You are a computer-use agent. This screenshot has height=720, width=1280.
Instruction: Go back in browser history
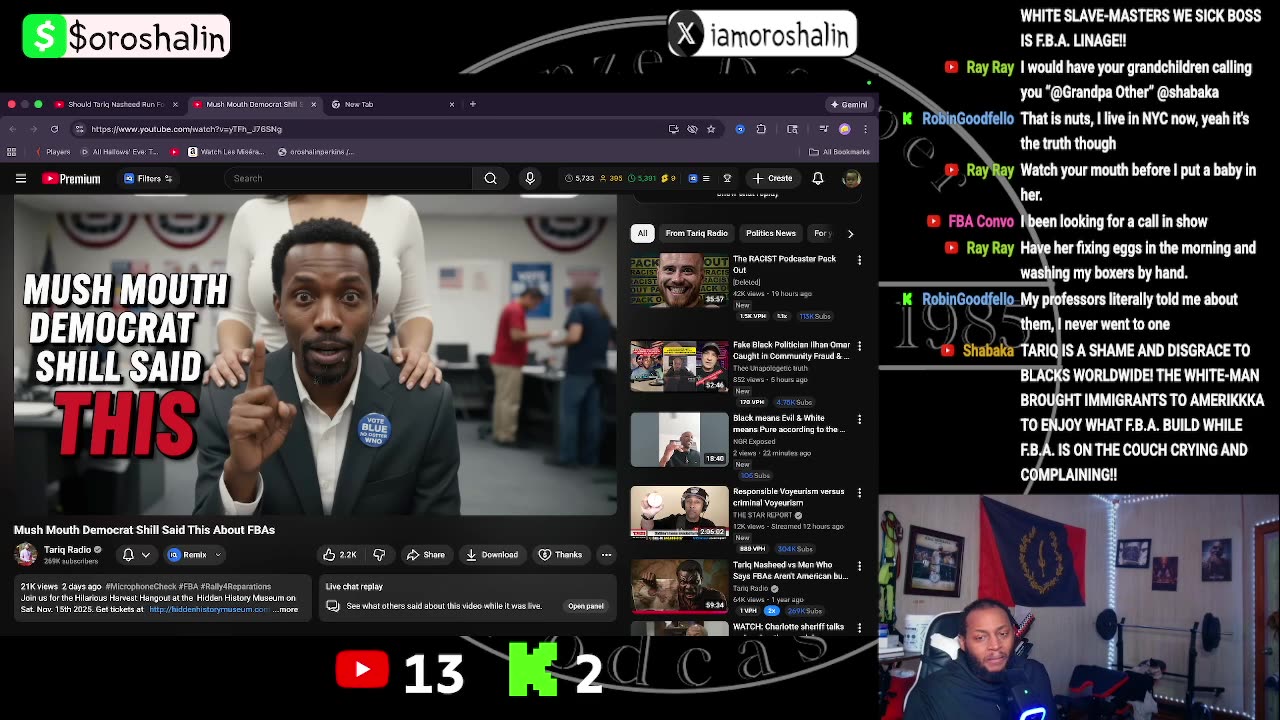(12, 129)
